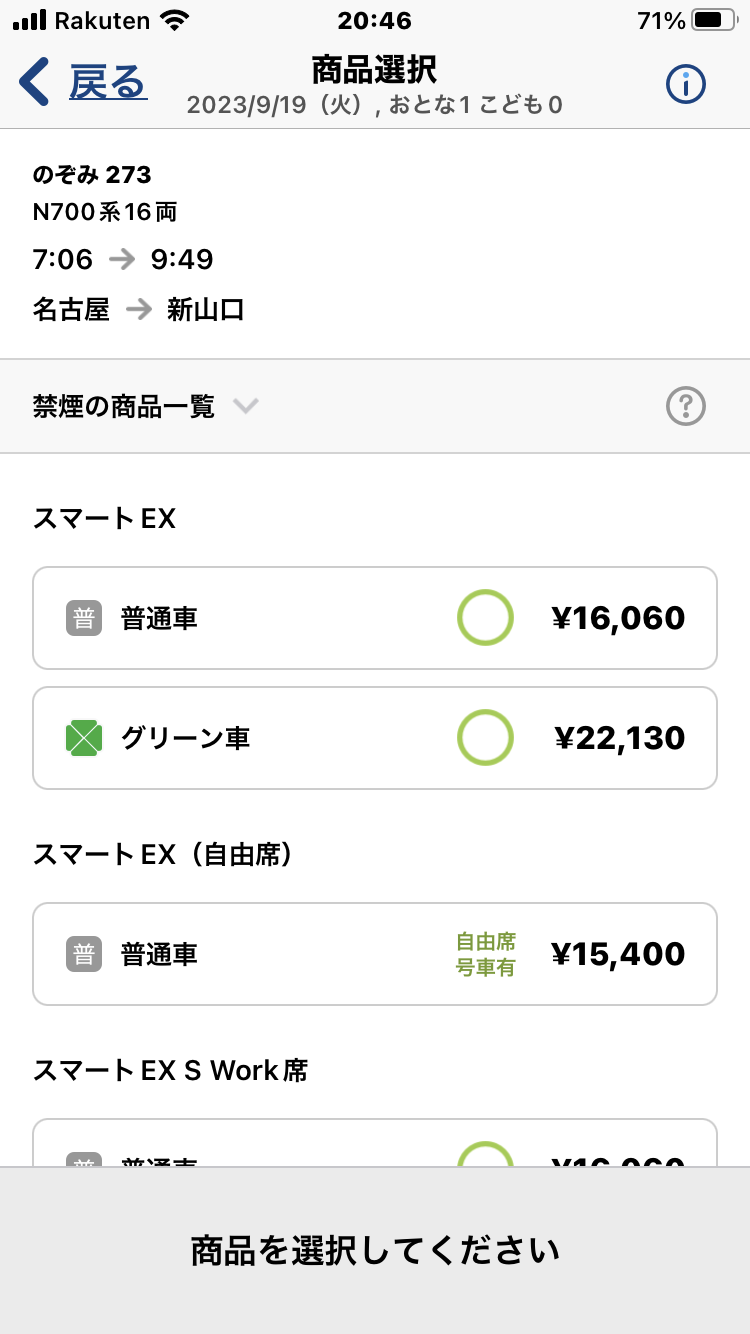This screenshot has width=750, height=1334.
Task: Expand the 禁煙の商品一覧 dropdown chevron
Action: tap(246, 406)
